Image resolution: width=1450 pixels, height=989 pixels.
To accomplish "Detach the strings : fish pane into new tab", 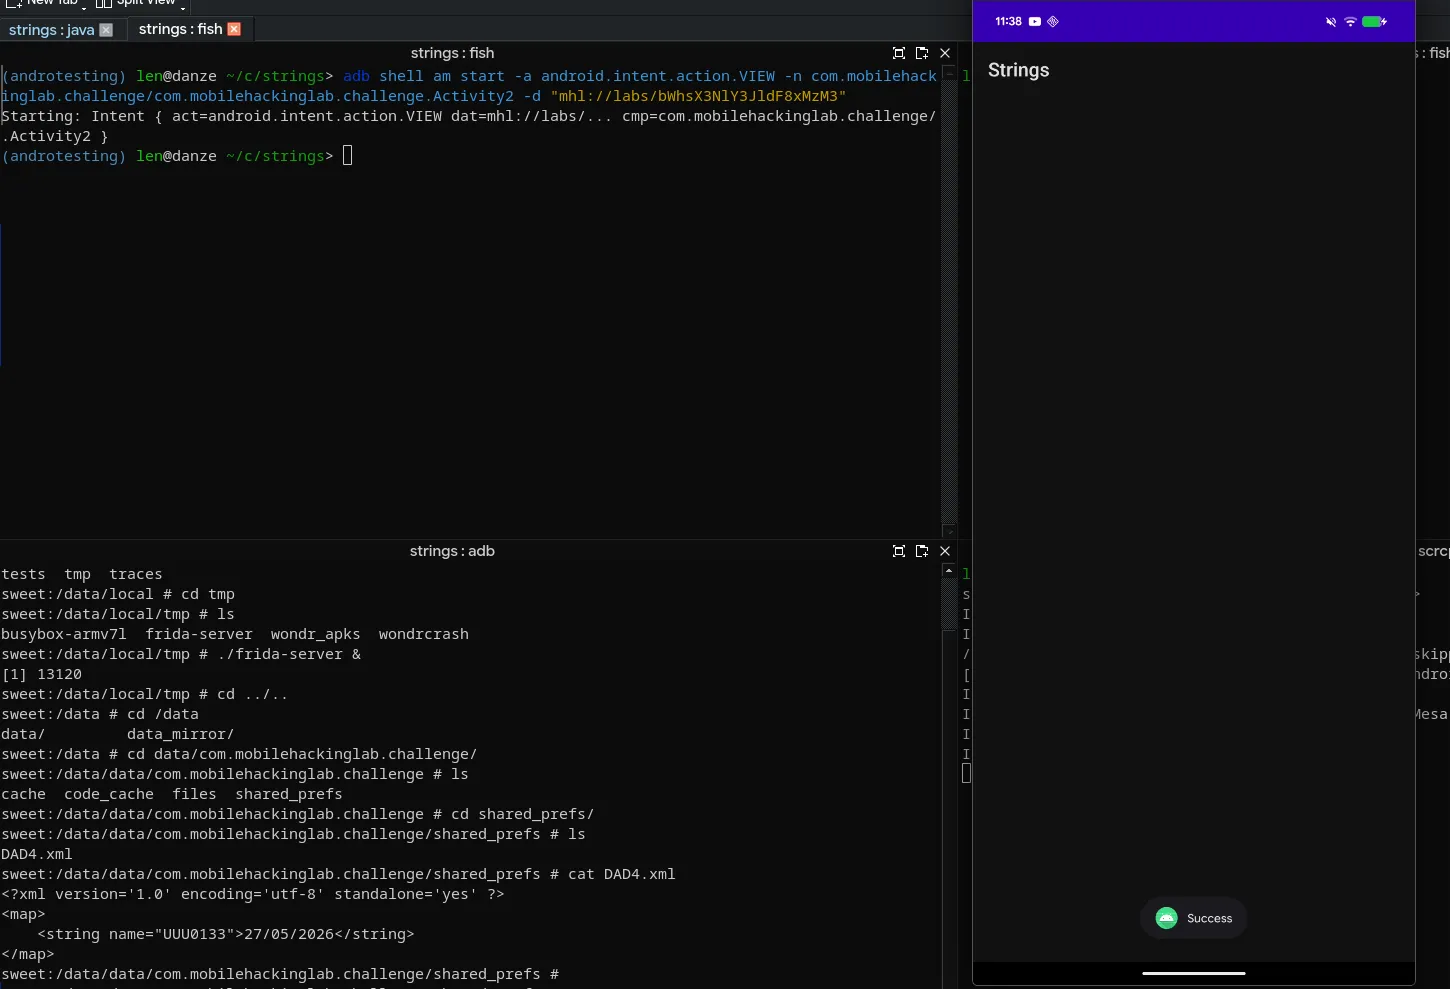I will coord(922,53).
